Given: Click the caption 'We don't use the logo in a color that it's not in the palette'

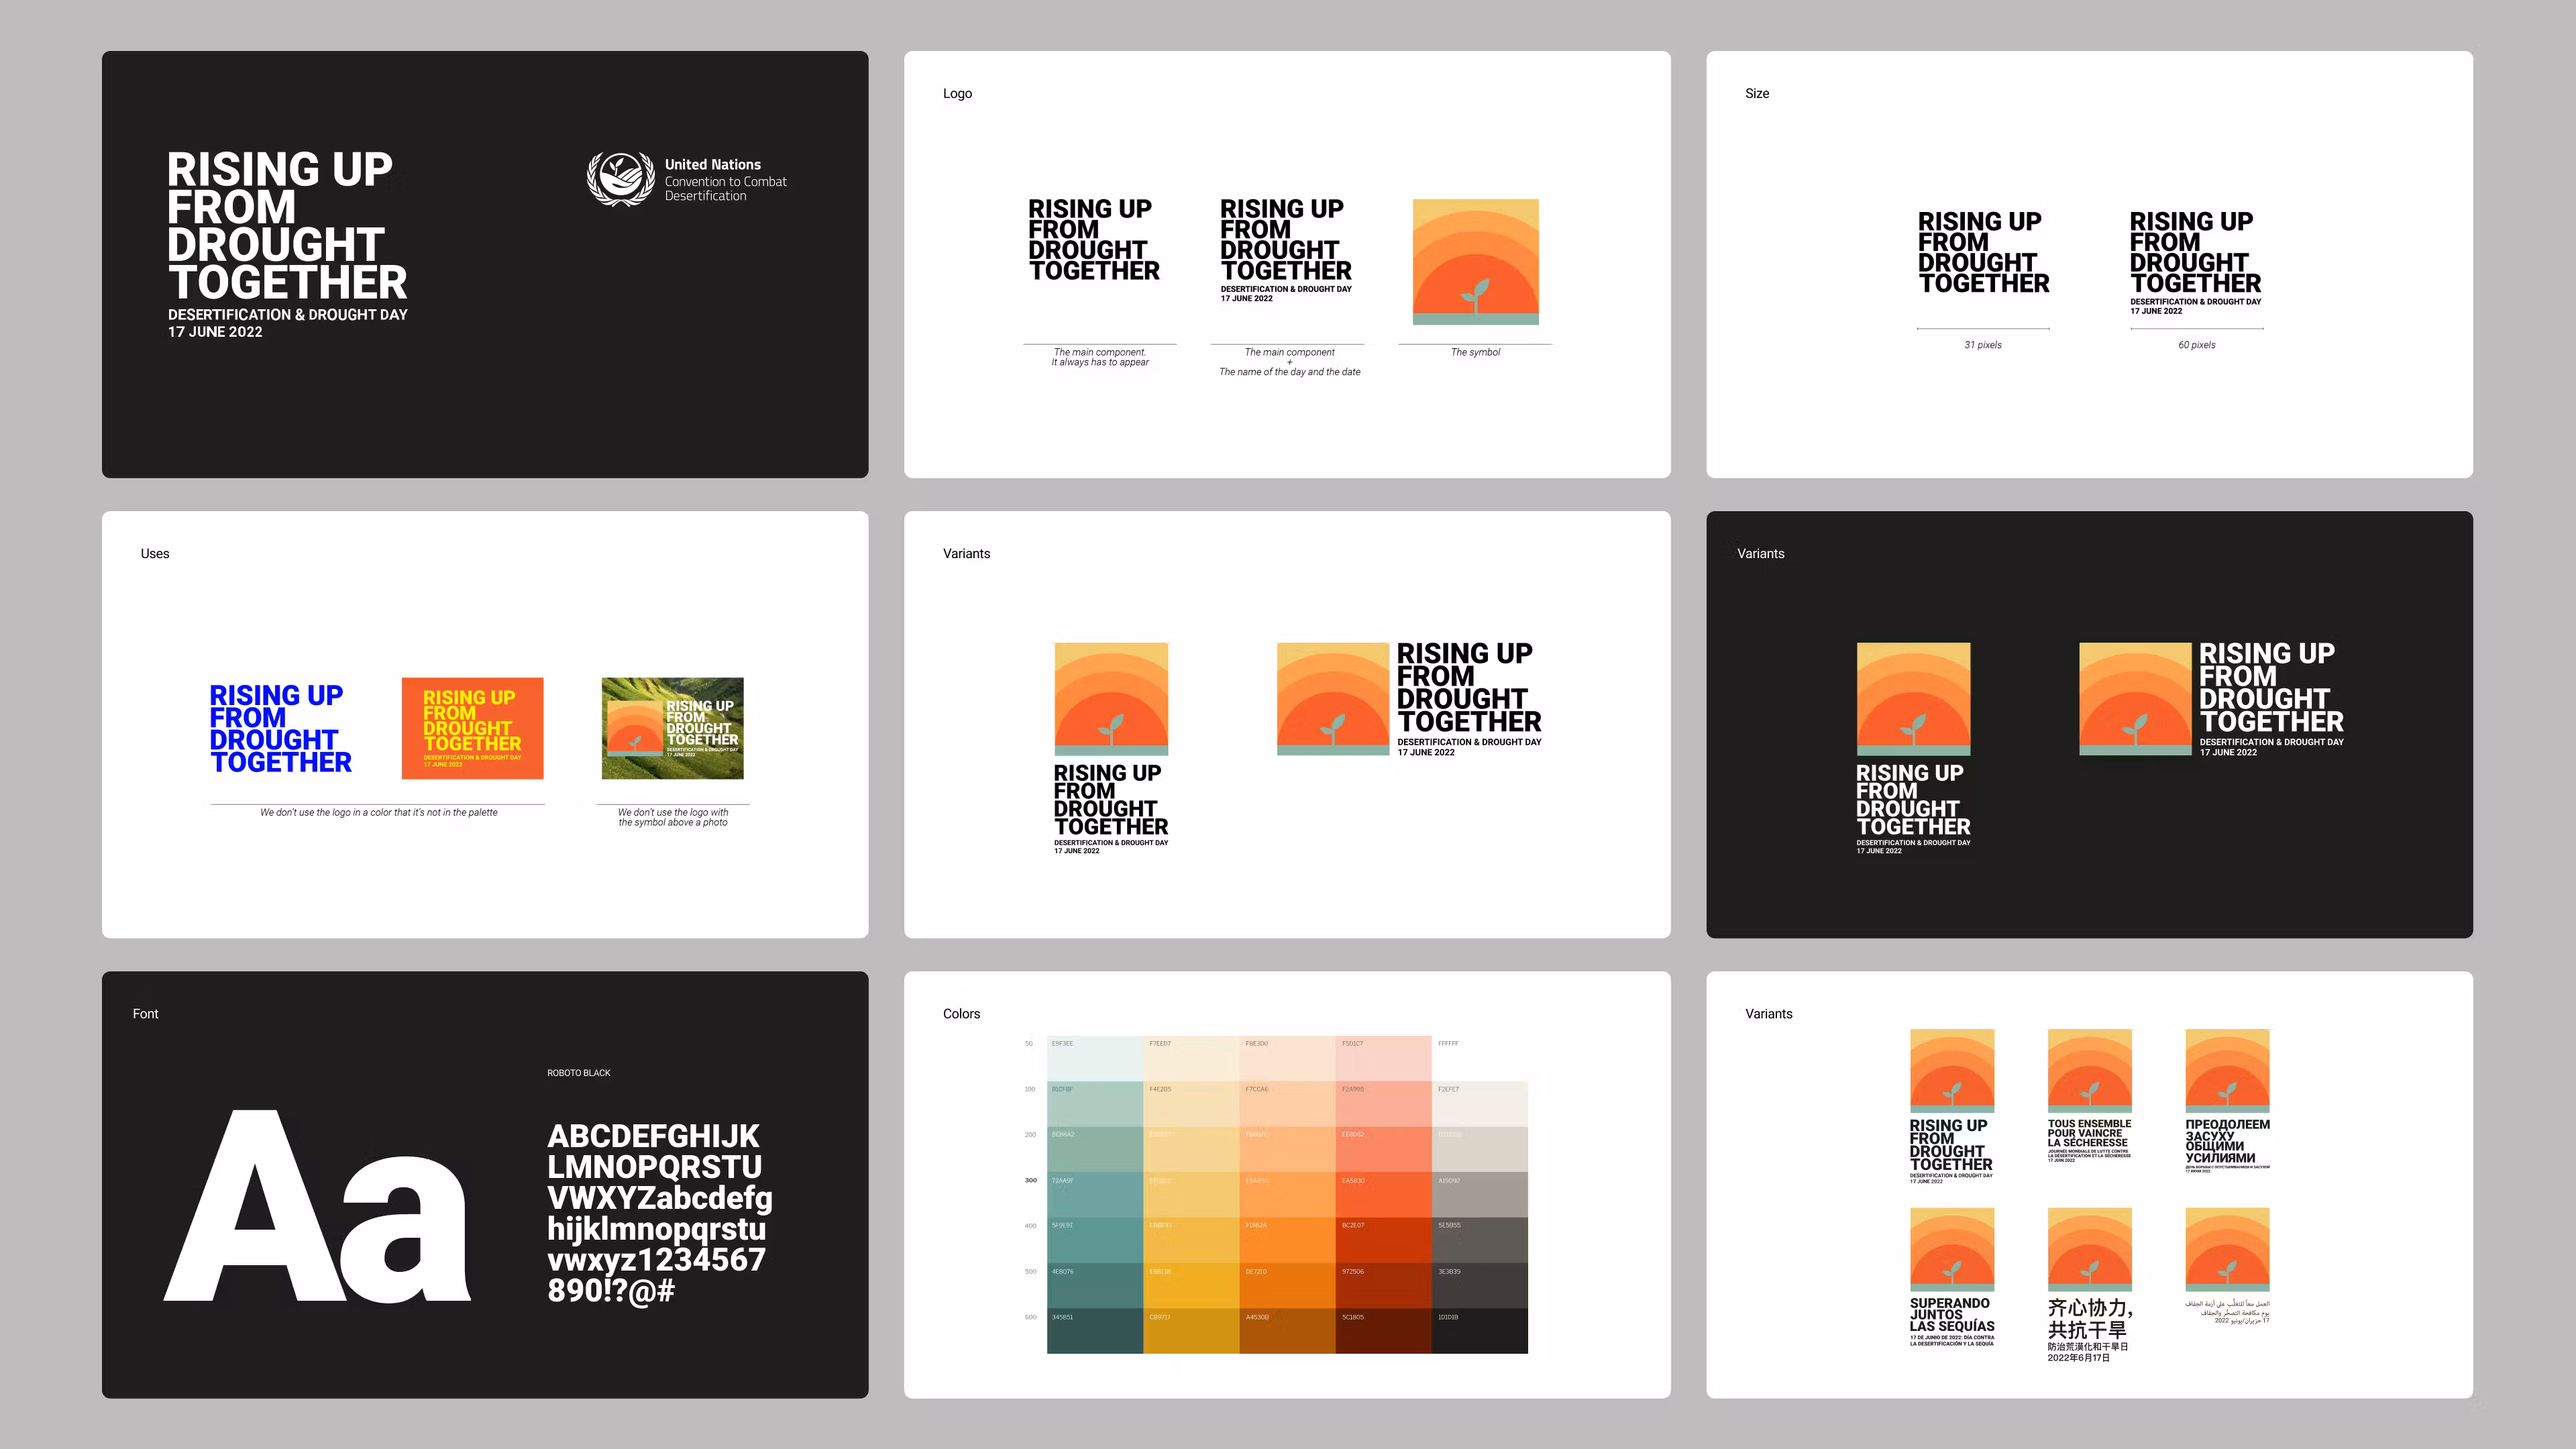Looking at the screenshot, I should click(x=378, y=812).
